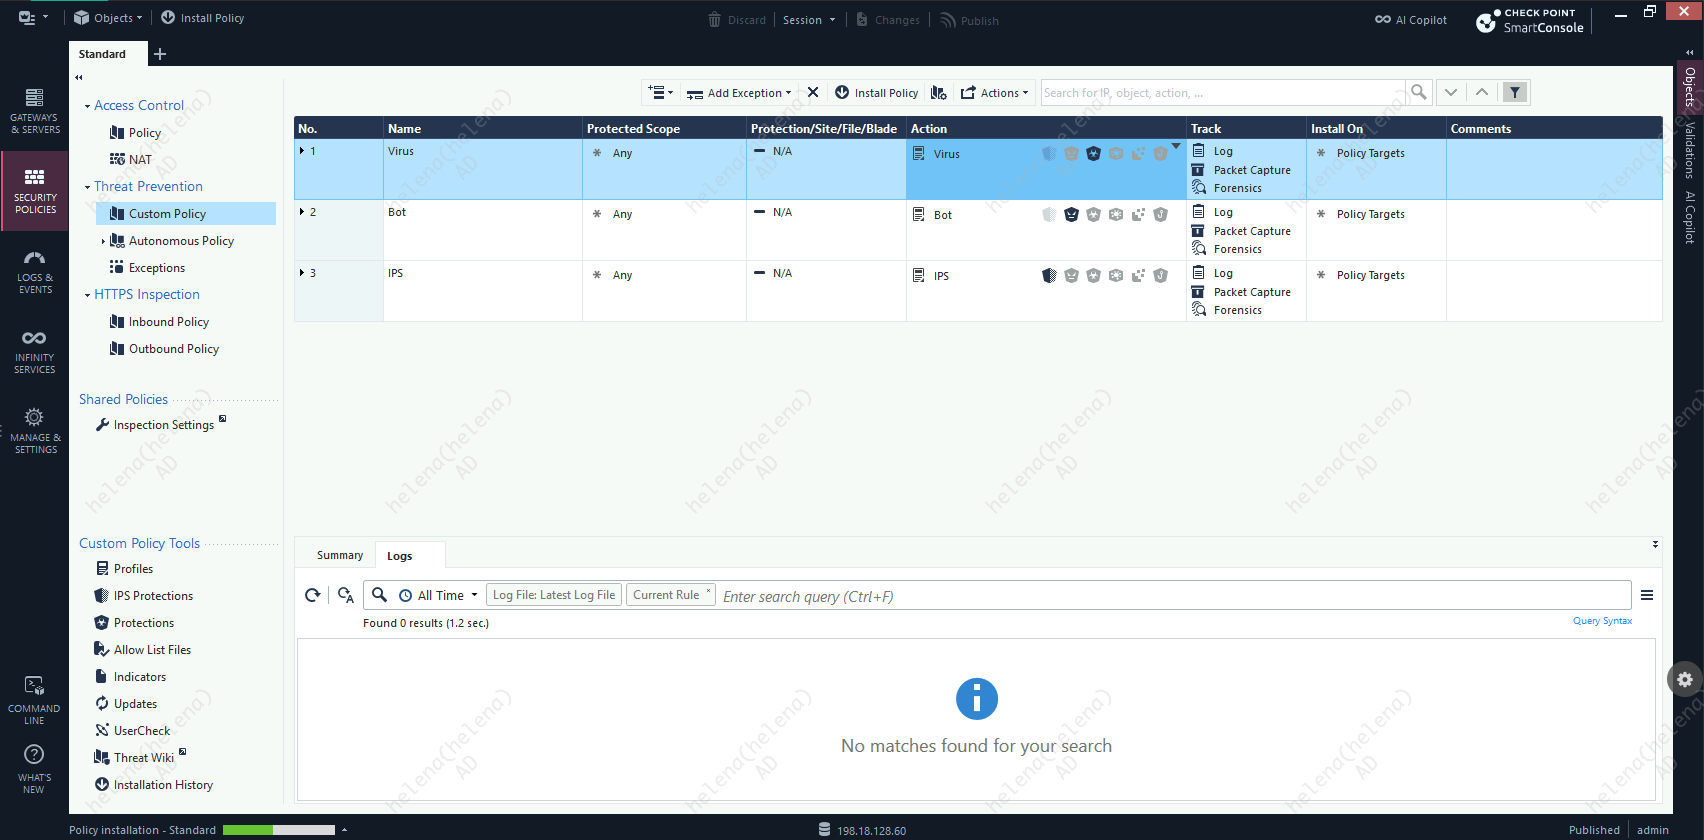This screenshot has width=1704, height=840.
Task: Switch to the Summary tab
Action: click(x=340, y=555)
